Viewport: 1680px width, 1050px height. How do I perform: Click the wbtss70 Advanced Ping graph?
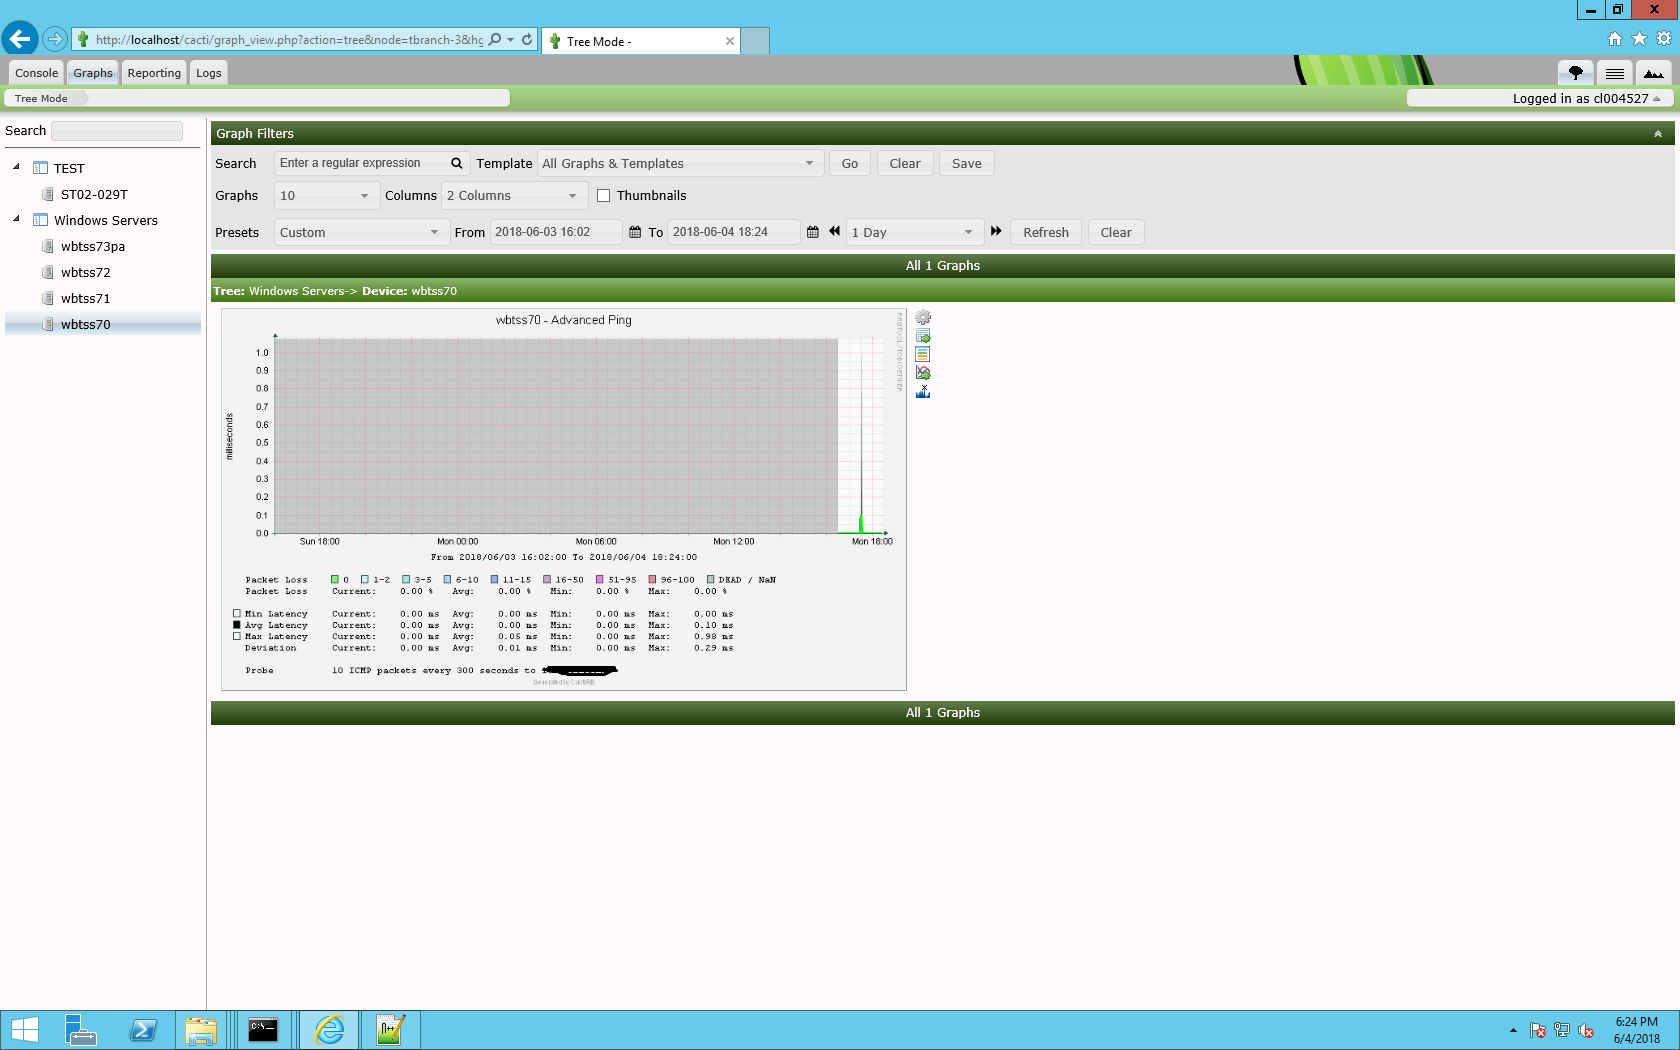pyautogui.click(x=564, y=499)
